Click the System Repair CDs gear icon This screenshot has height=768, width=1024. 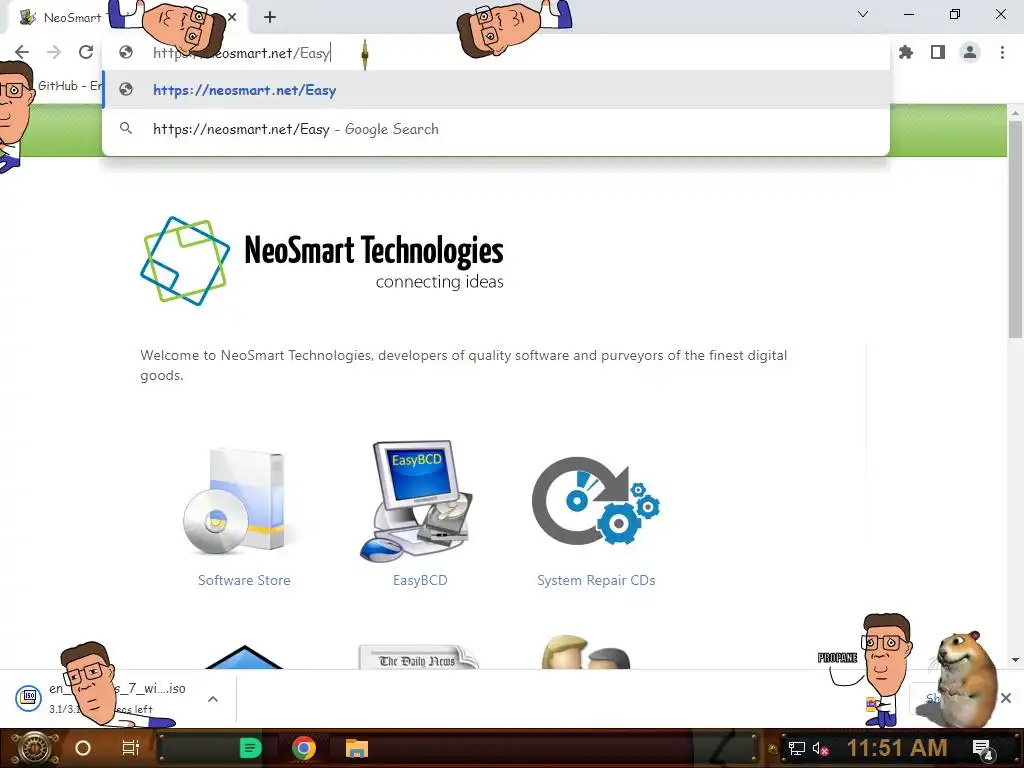click(596, 500)
